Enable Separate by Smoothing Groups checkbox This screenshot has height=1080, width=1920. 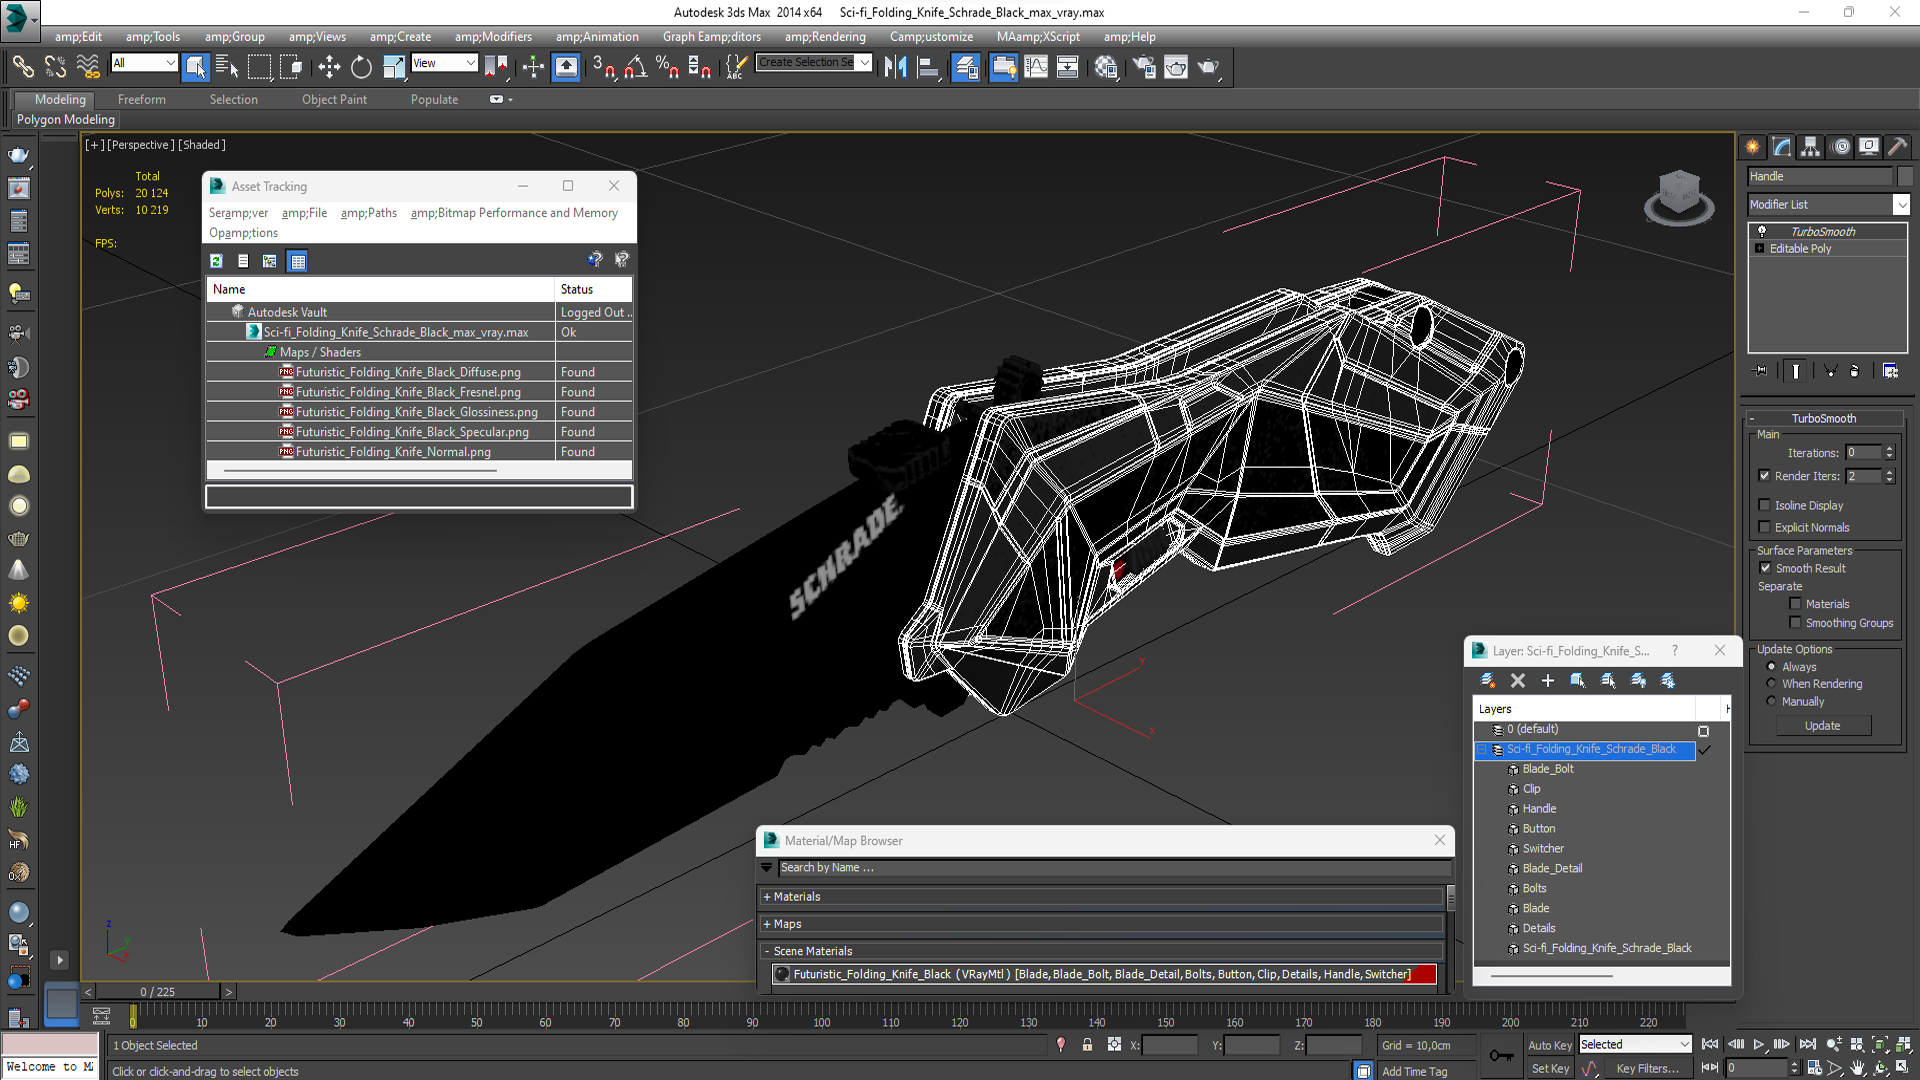click(1795, 623)
